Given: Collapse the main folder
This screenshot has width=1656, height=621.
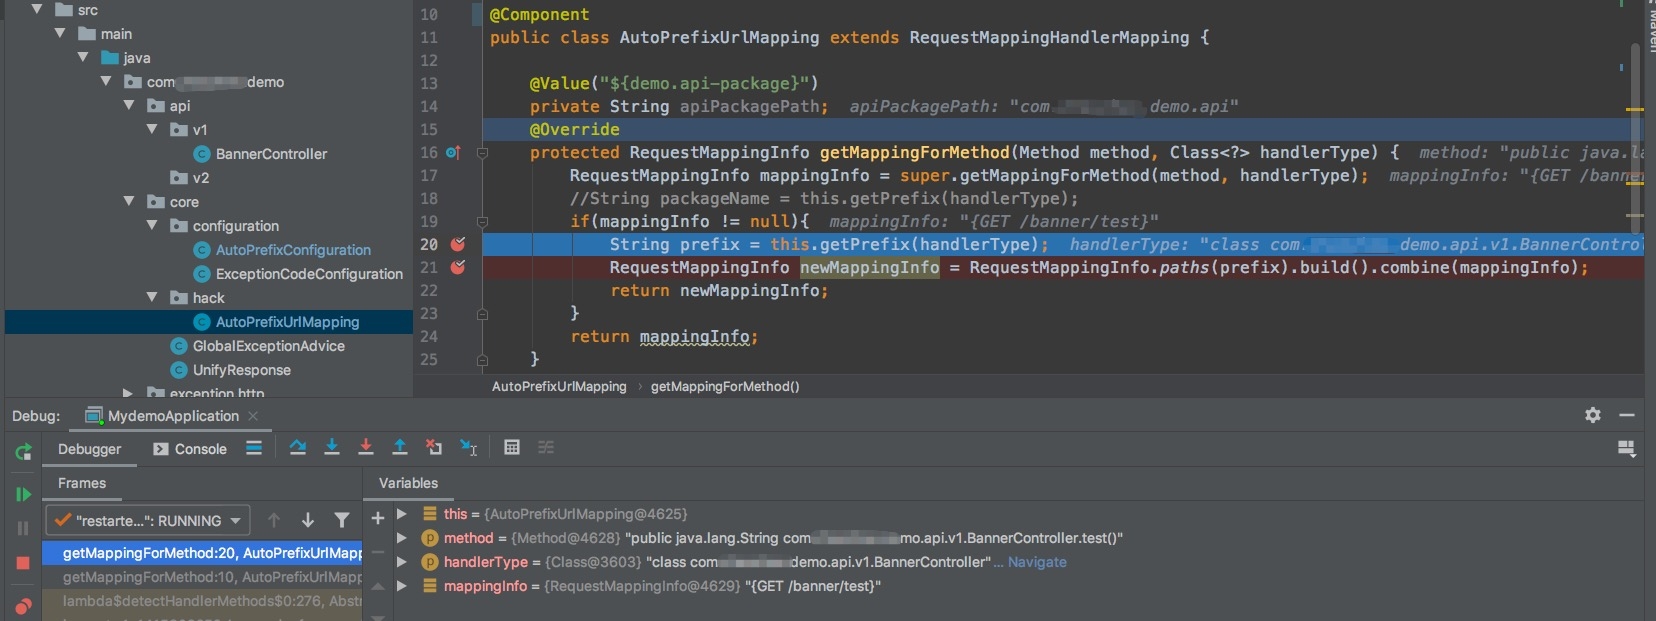Looking at the screenshot, I should (x=60, y=33).
